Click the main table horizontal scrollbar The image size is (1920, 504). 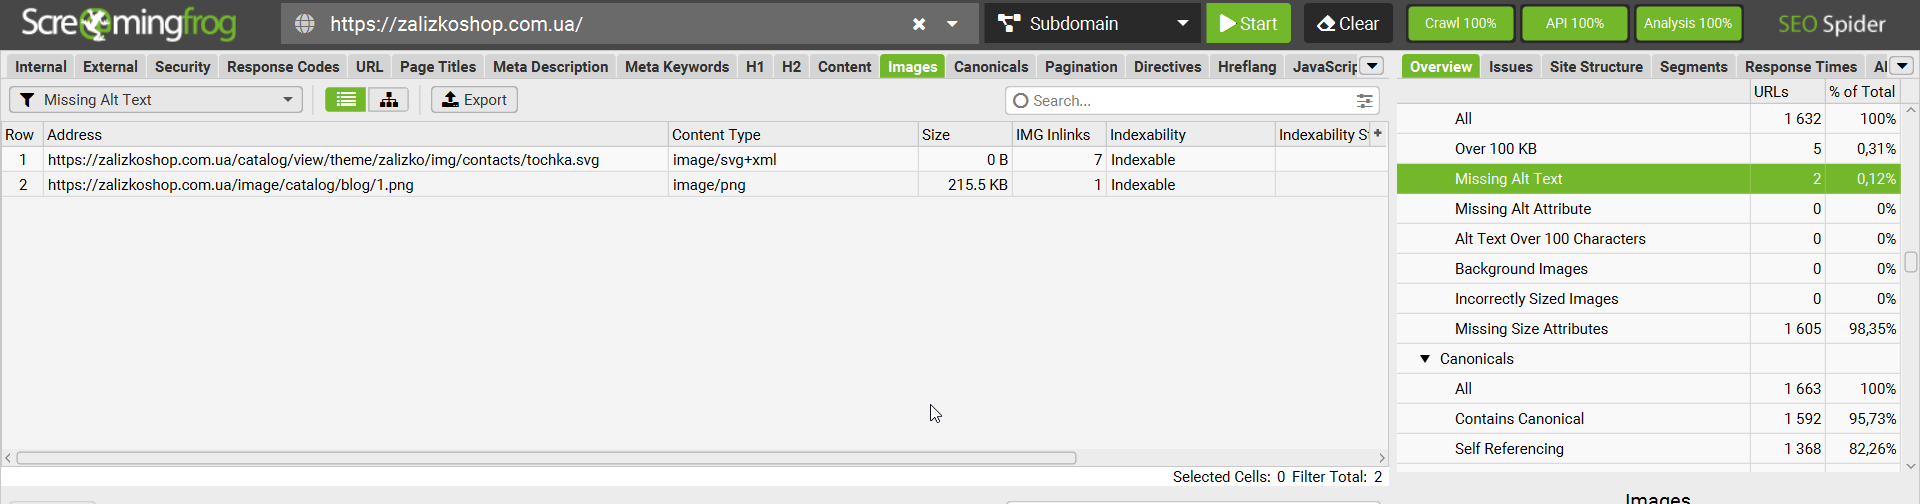click(546, 458)
